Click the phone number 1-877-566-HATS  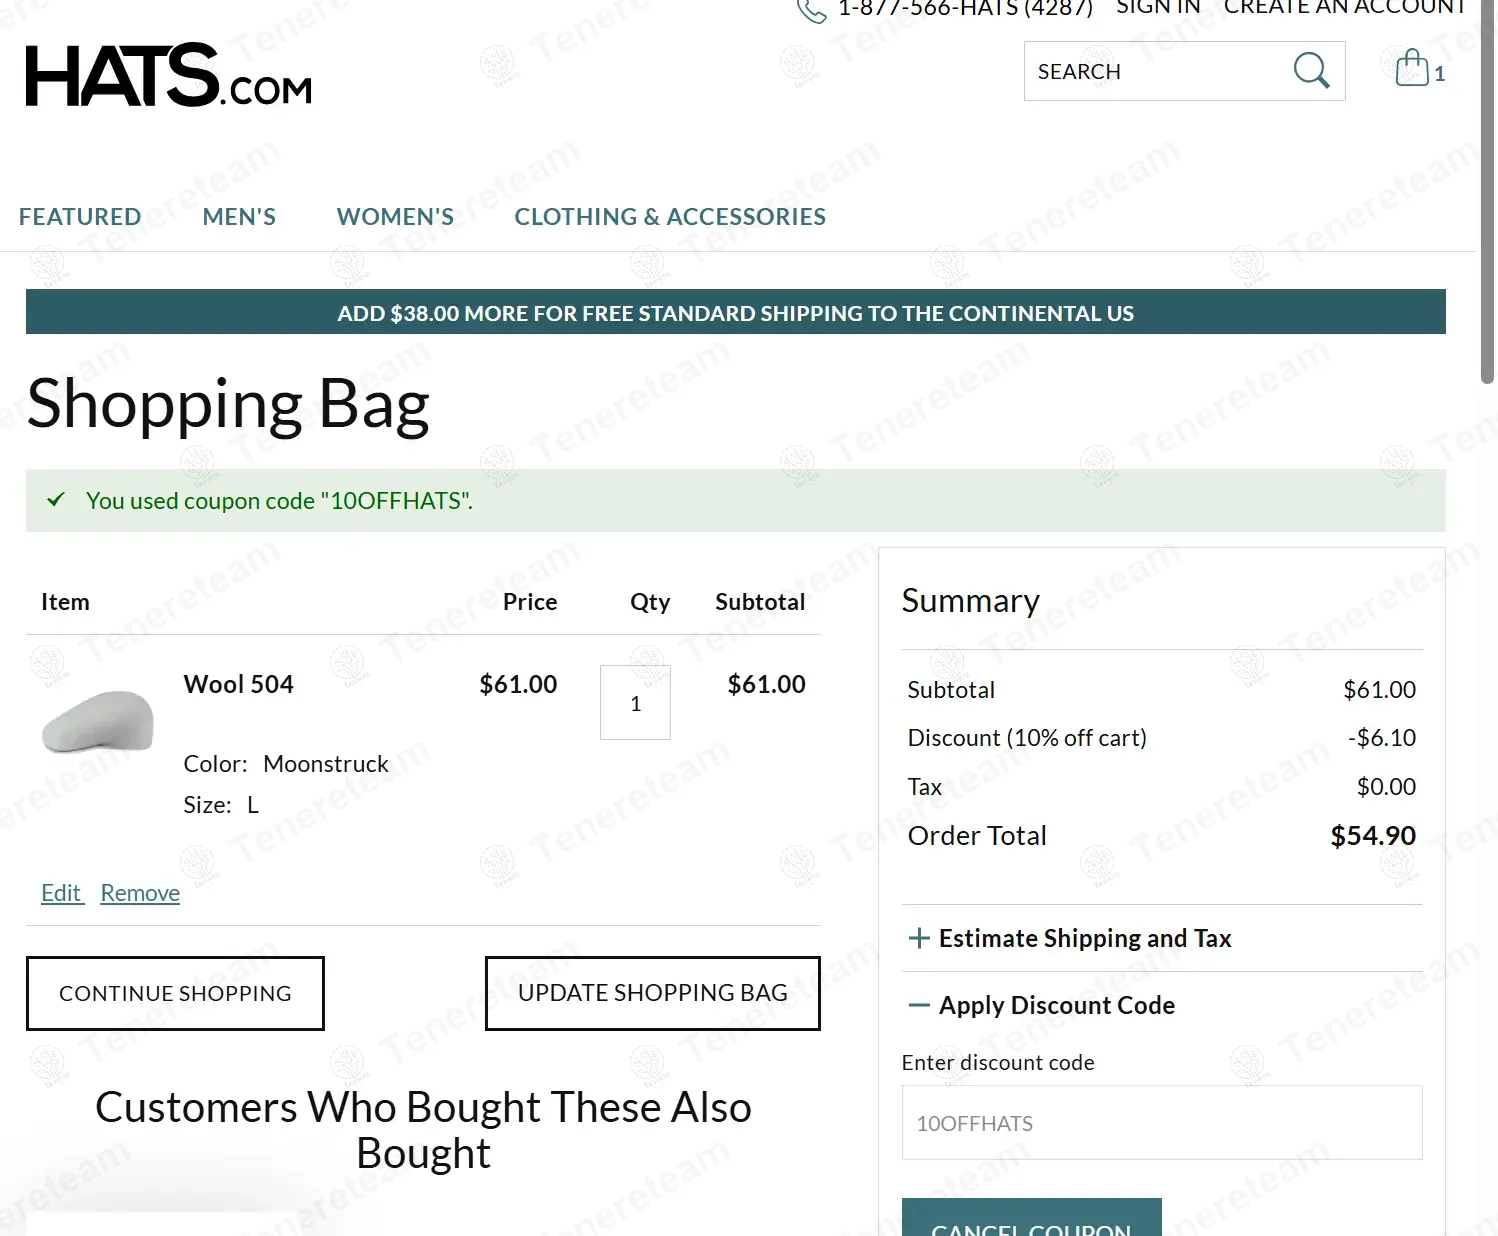pyautogui.click(x=965, y=9)
